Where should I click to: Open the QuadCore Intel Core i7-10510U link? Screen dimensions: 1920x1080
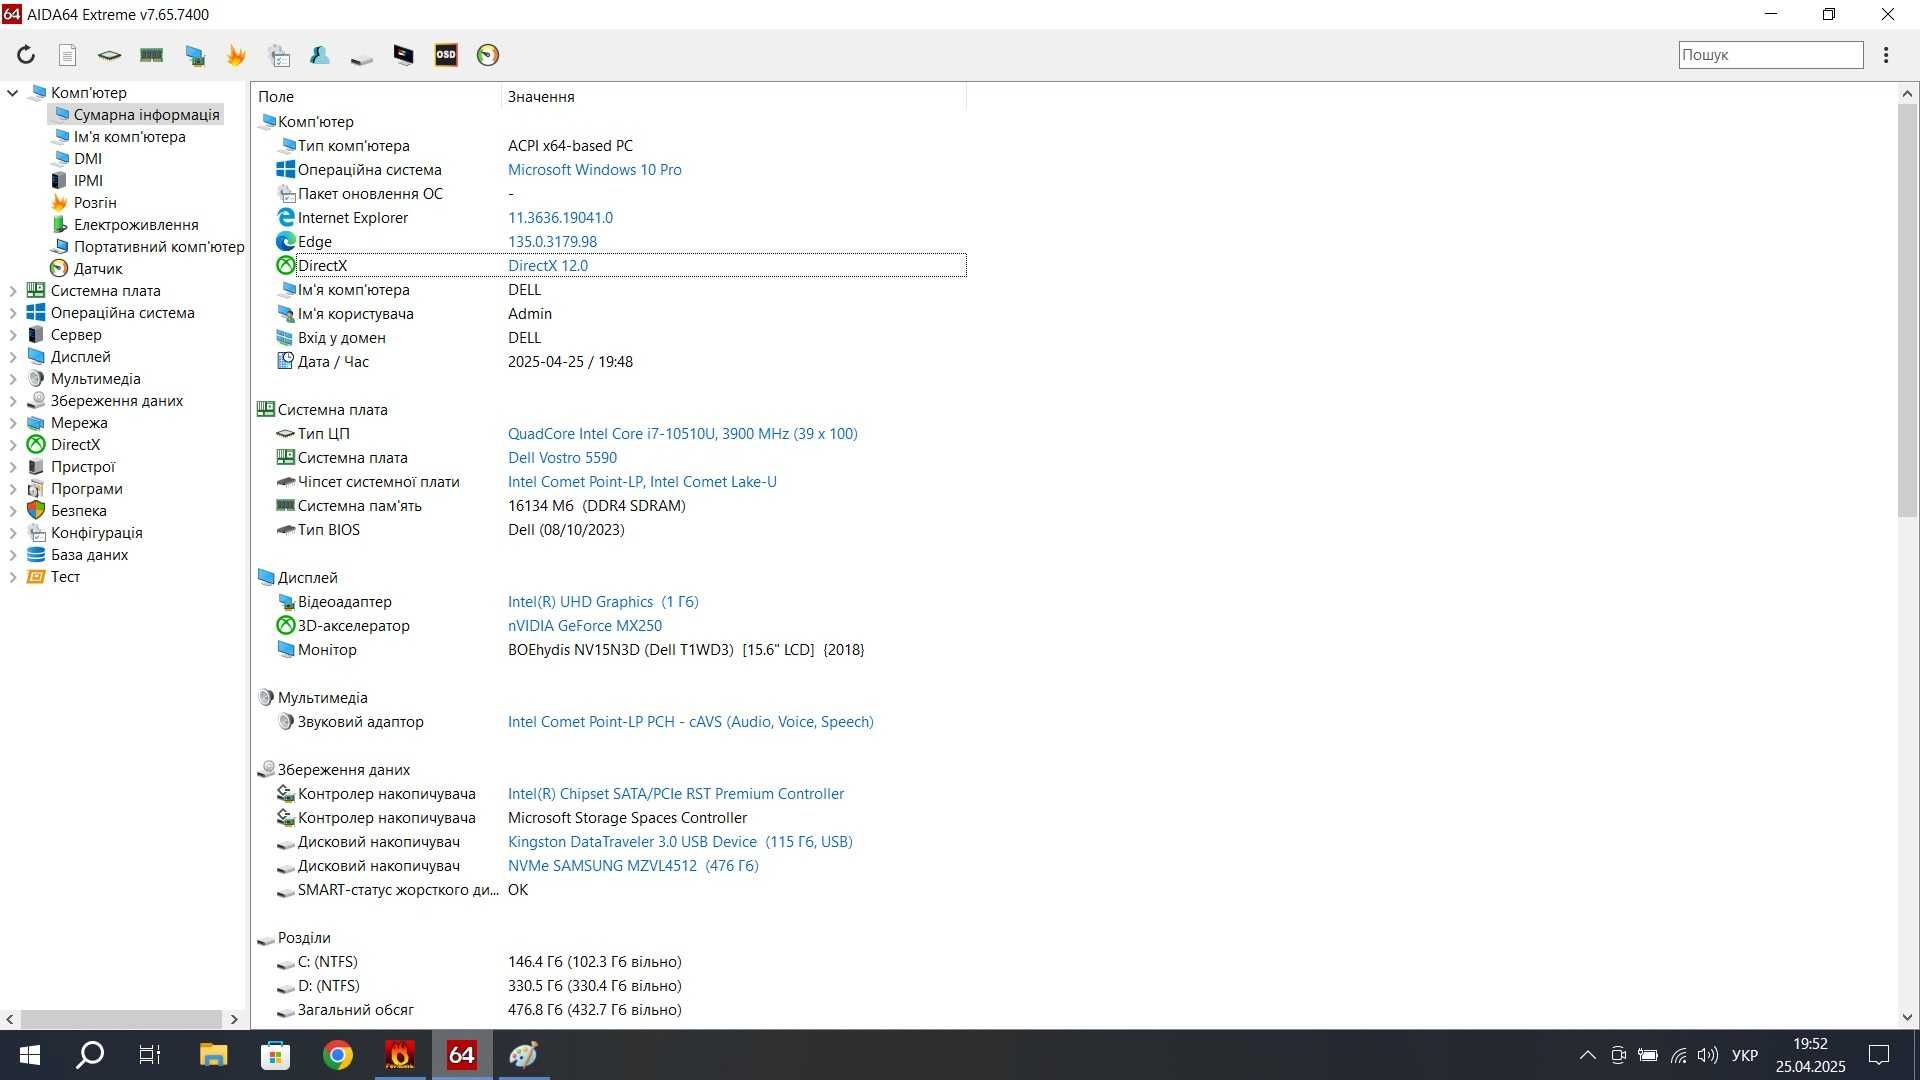coord(683,434)
